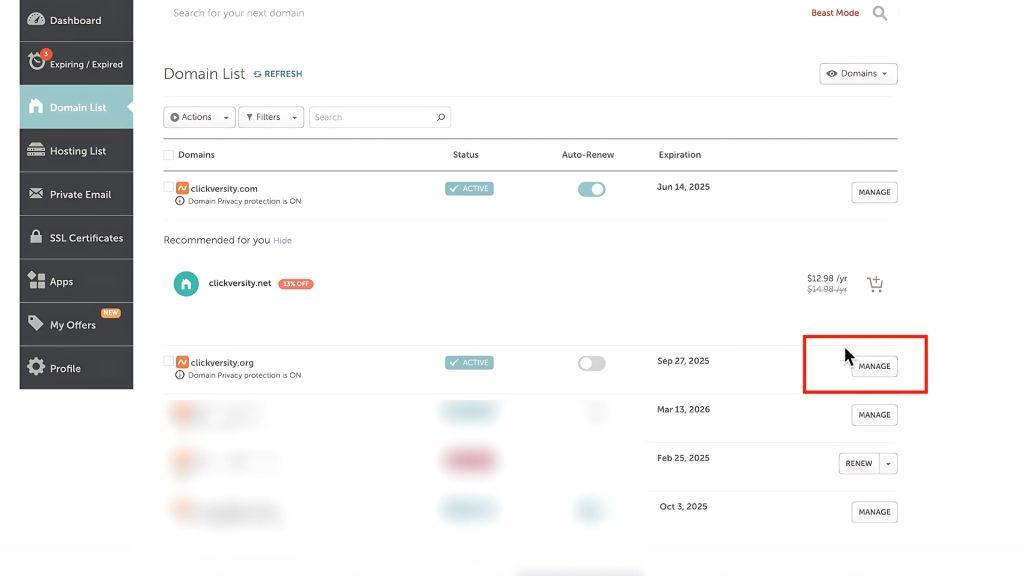Click the Expiring / Expired clock icon

pos(37,61)
